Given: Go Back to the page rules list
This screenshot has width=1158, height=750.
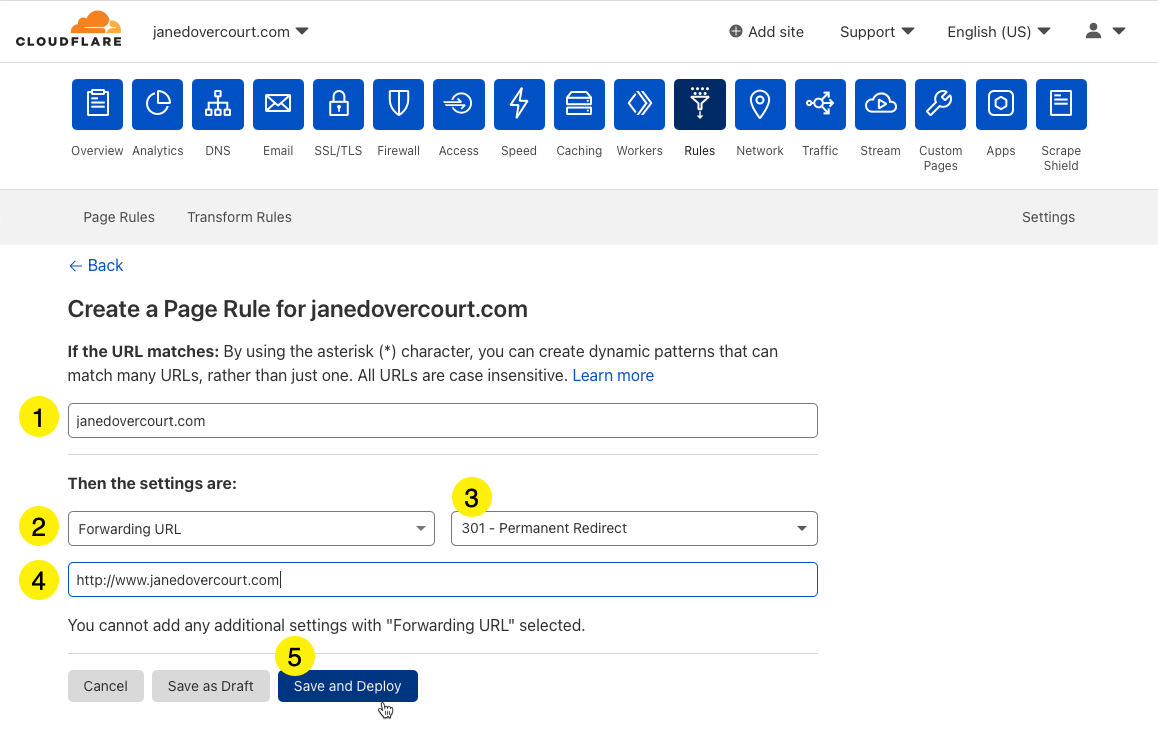Looking at the screenshot, I should pos(96,265).
